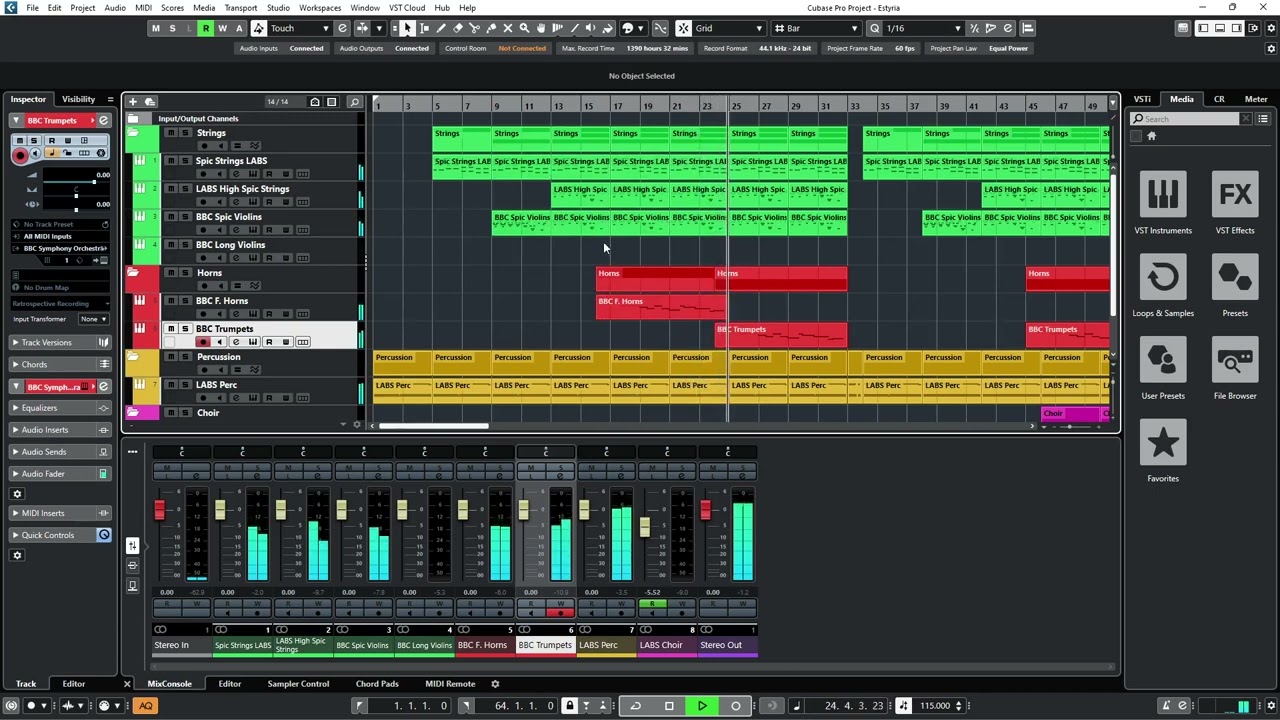Viewport: 1280px width, 720px height.
Task: Click Add Track plus button
Action: click(133, 102)
